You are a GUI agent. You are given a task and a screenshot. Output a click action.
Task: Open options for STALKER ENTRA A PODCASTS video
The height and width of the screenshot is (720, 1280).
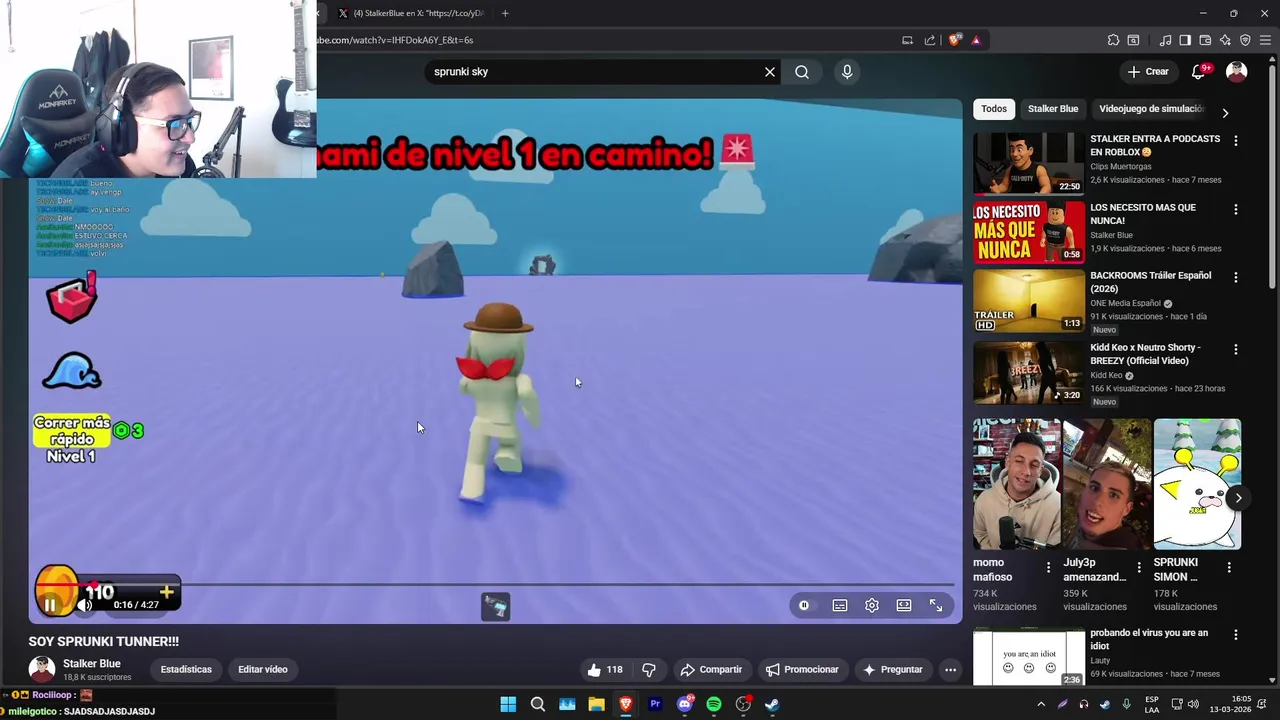[x=1236, y=141]
